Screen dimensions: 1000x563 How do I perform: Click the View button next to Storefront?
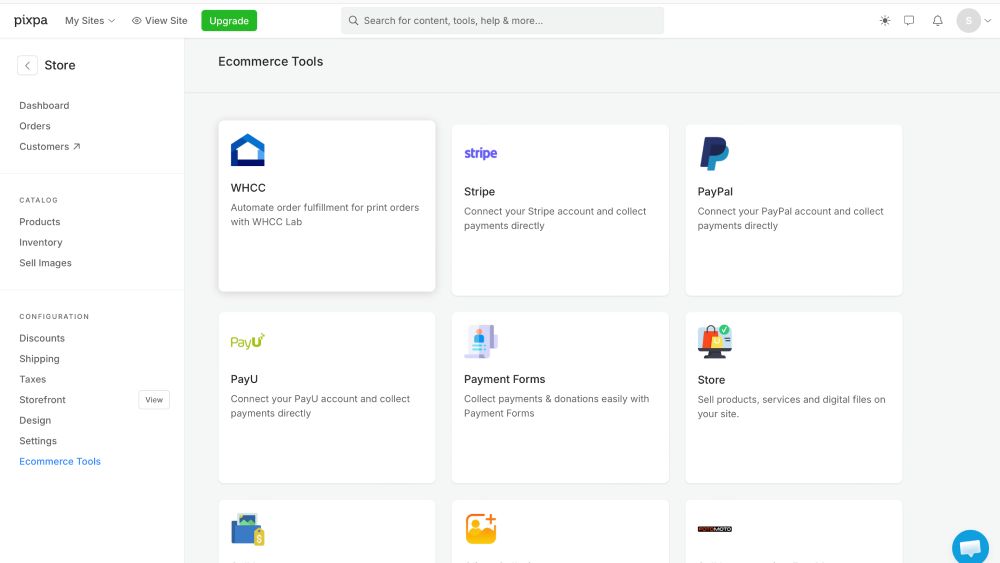click(x=154, y=400)
